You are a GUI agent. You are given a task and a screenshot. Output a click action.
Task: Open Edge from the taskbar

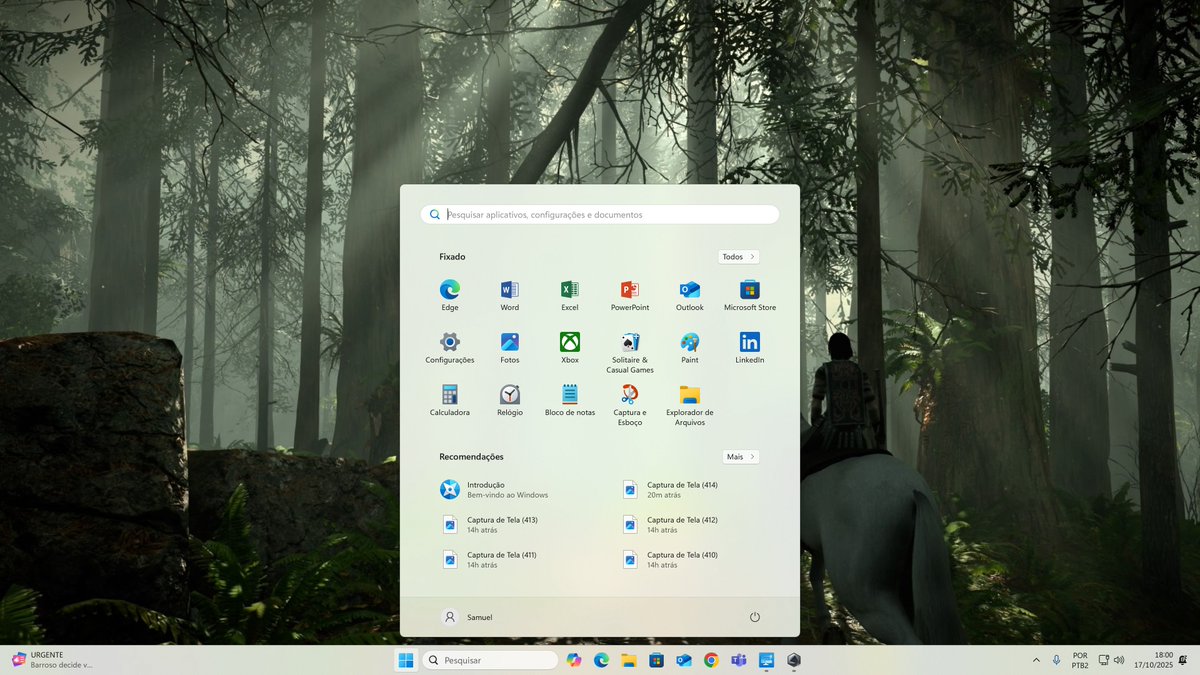601,660
